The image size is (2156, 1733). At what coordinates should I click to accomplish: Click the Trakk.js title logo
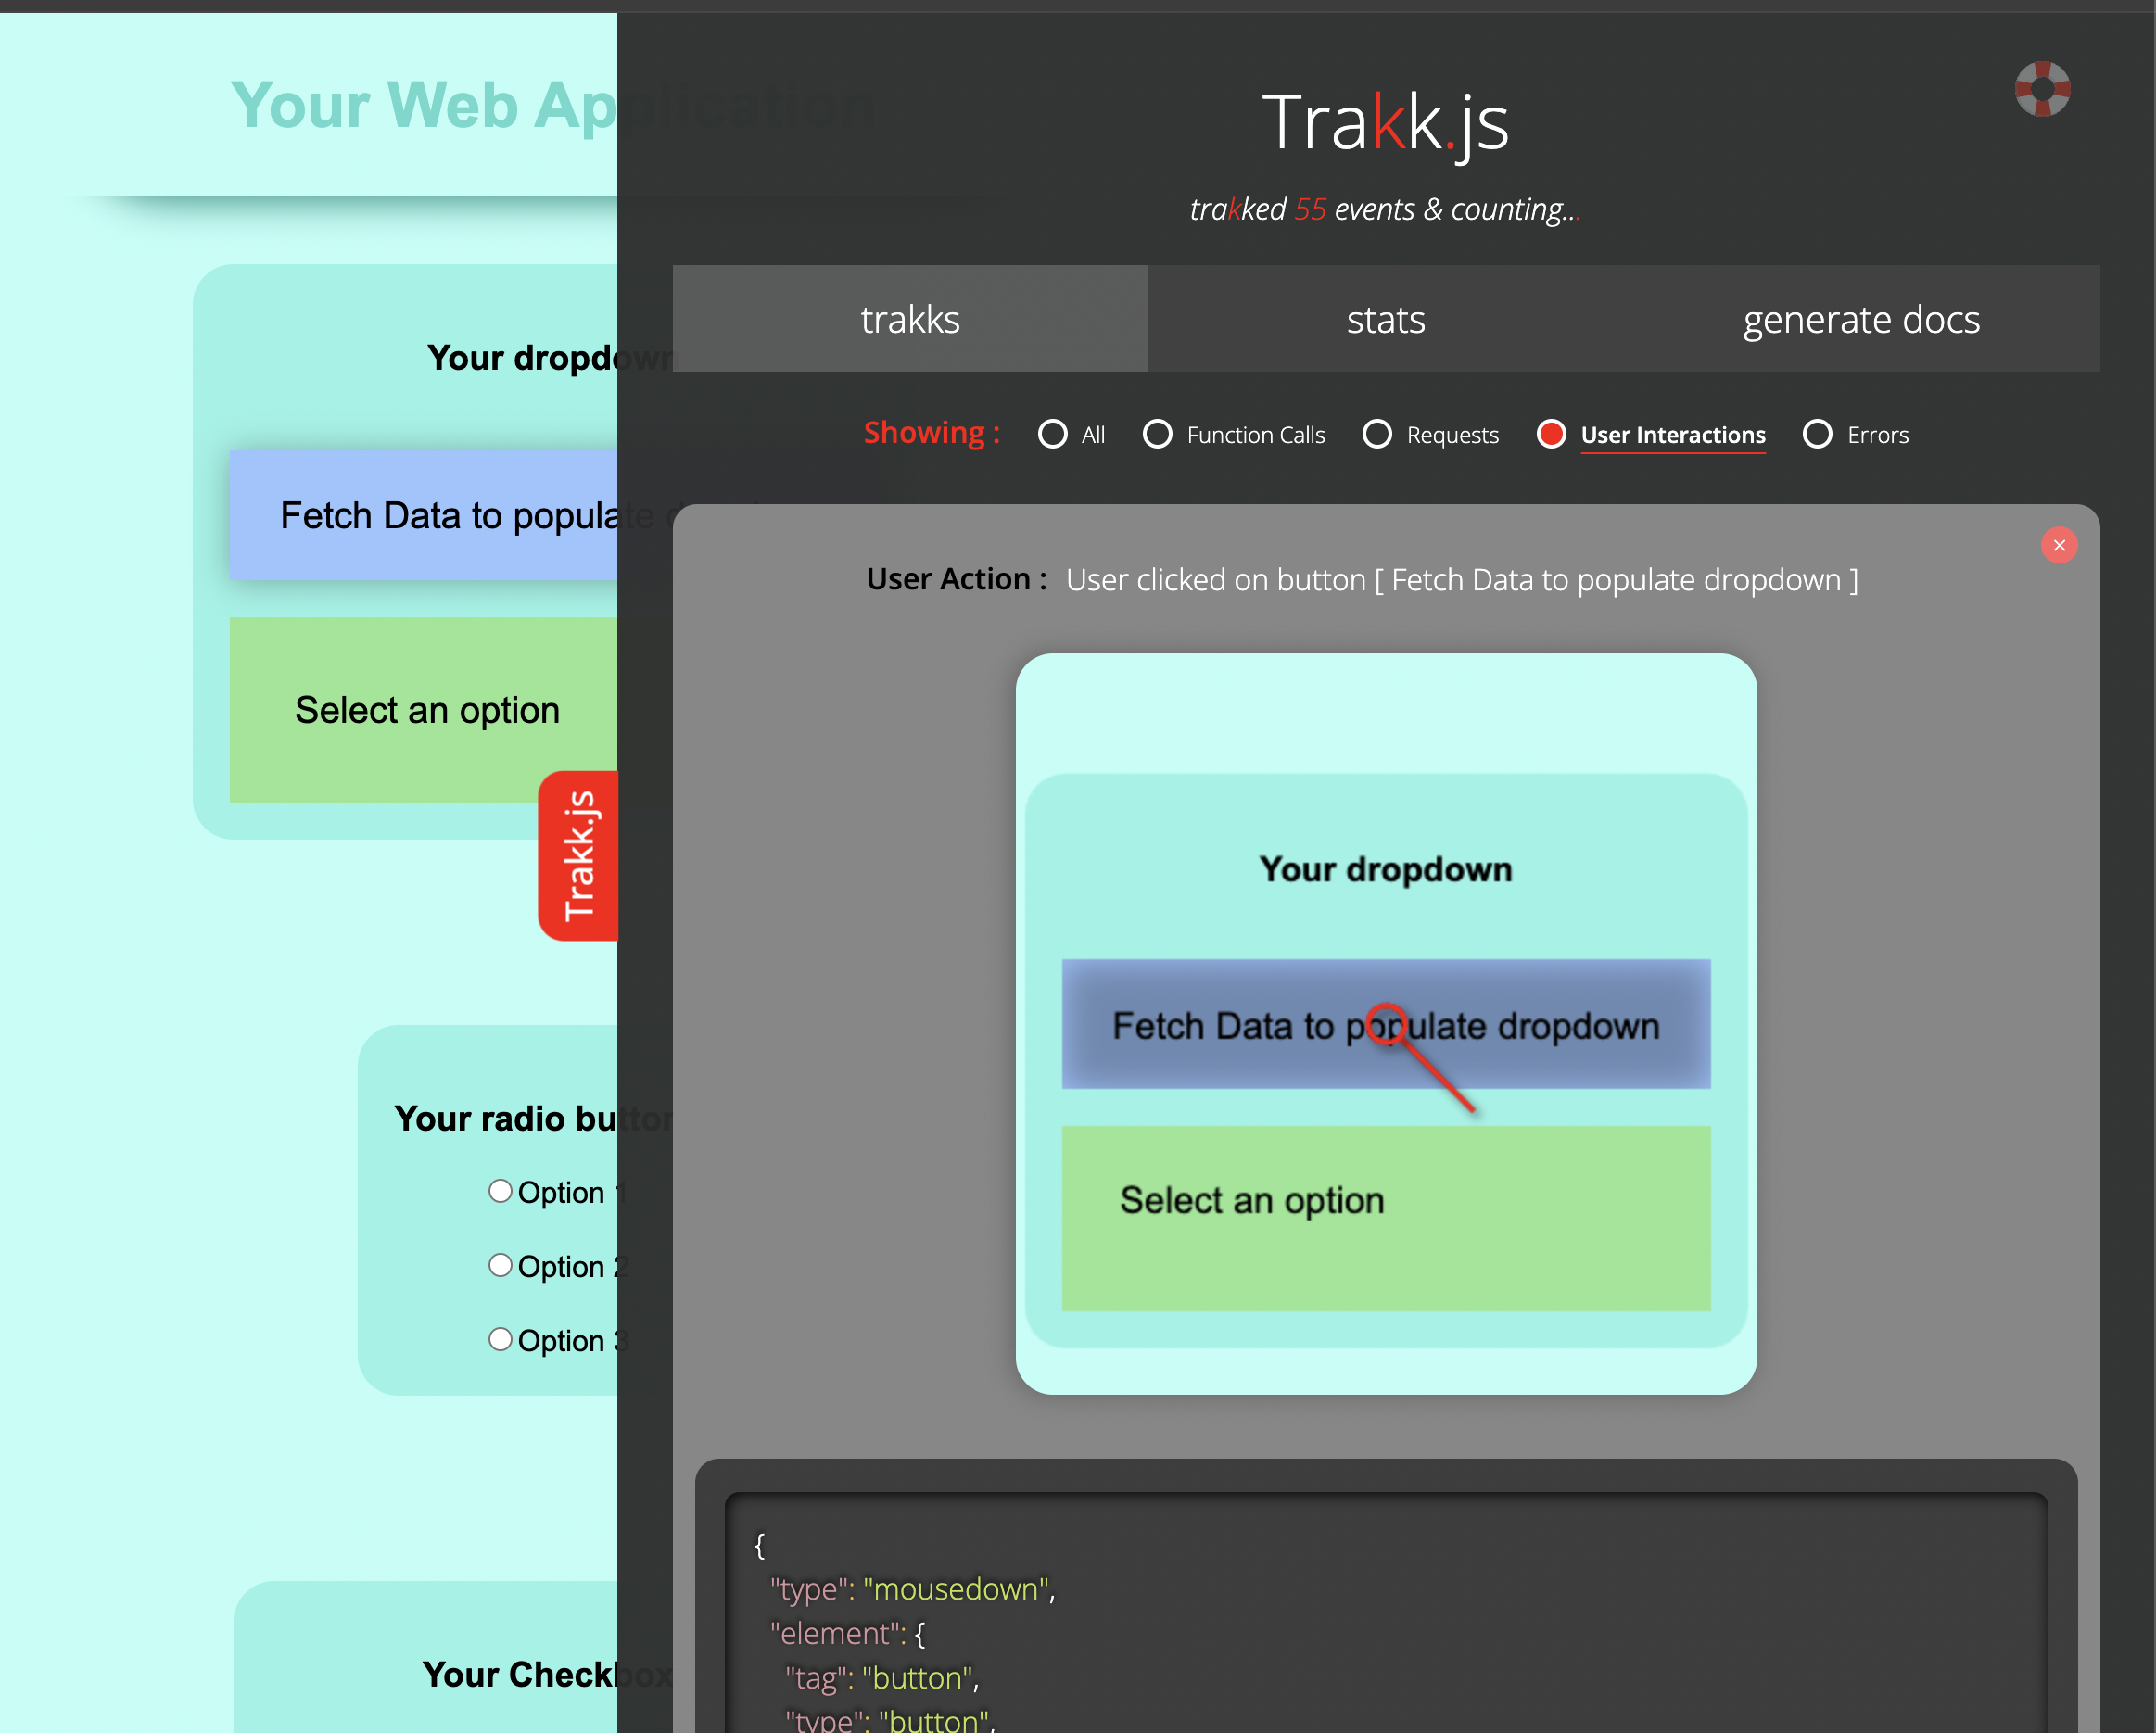pos(1385,122)
